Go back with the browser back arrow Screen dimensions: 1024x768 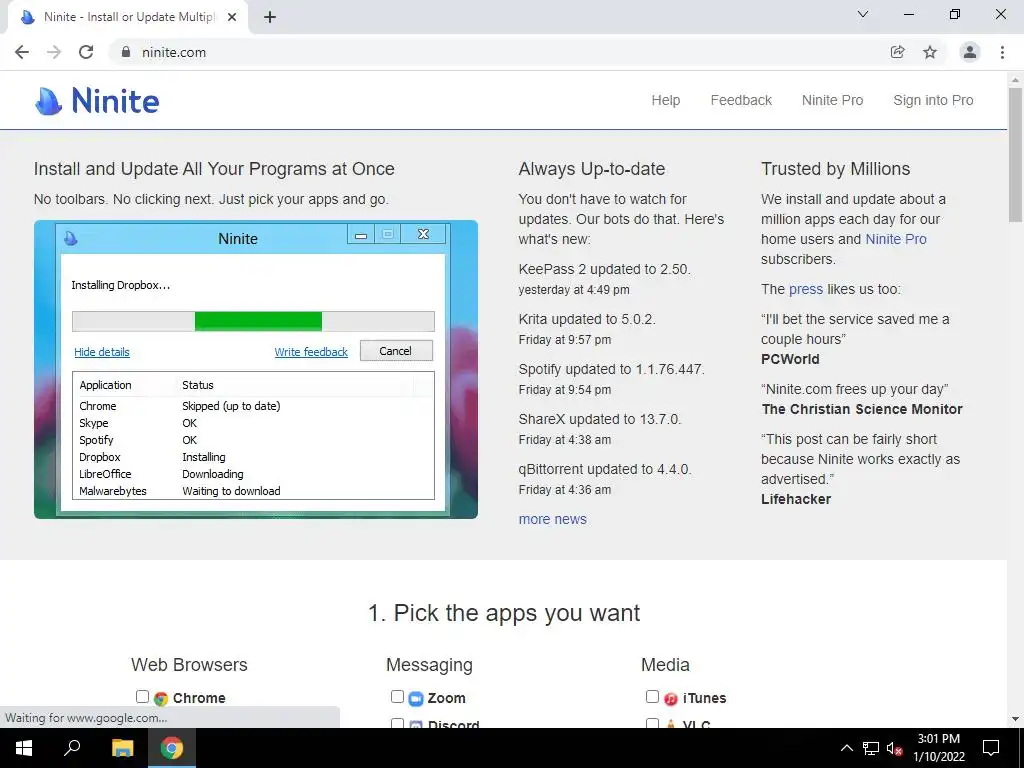[22, 52]
